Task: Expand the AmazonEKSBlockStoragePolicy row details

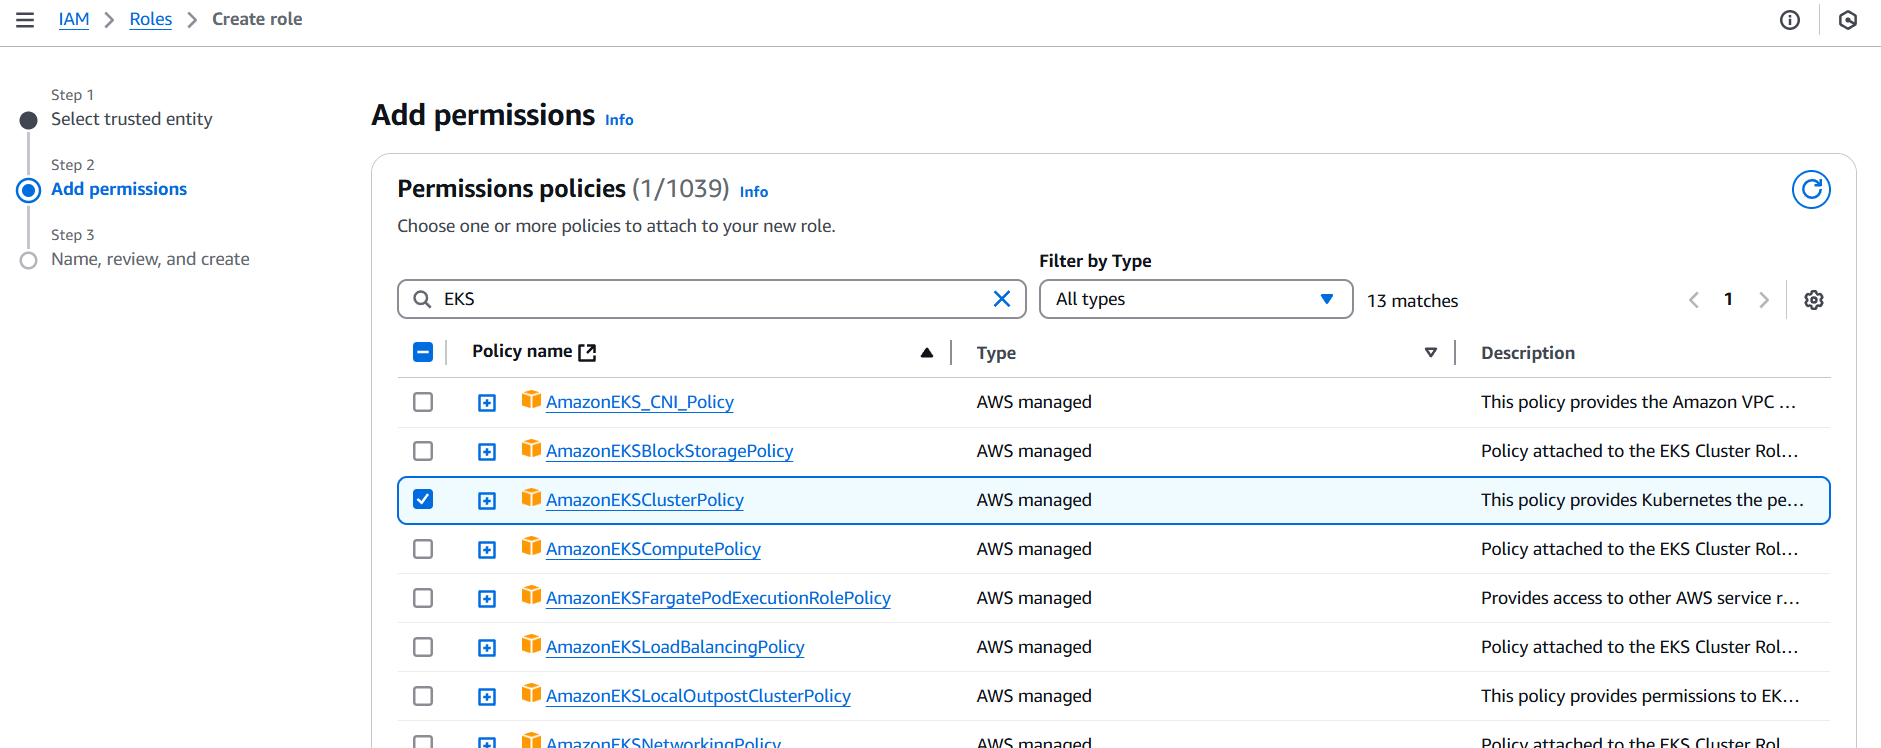Action: point(487,452)
